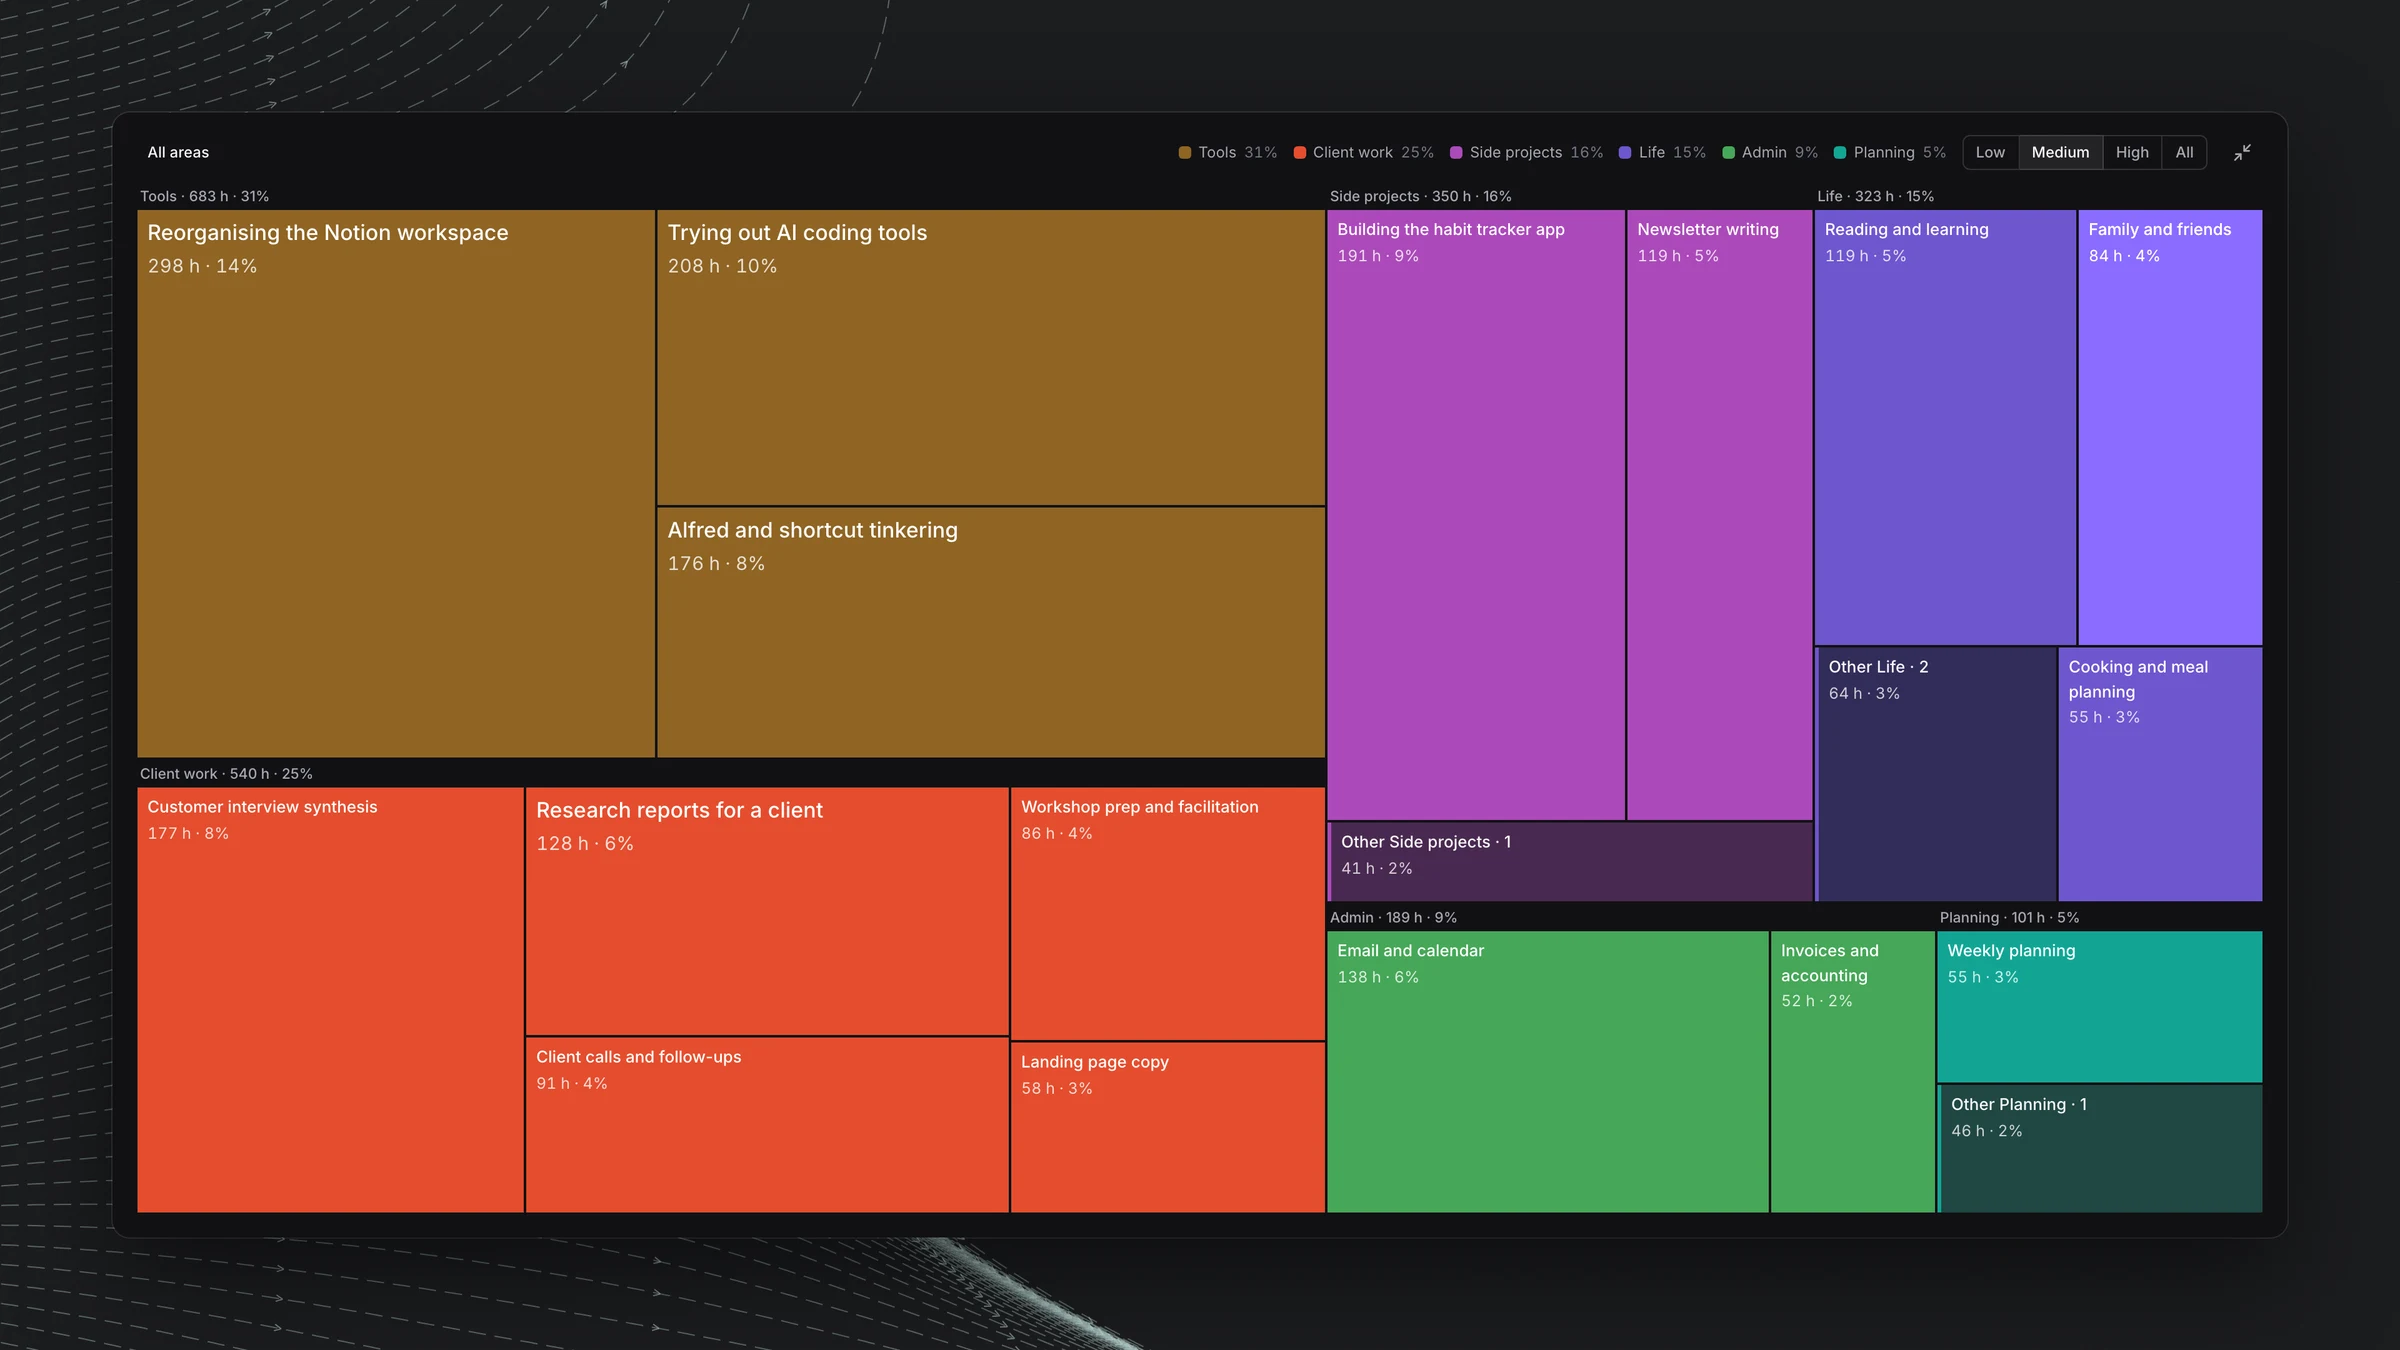
Task: Select the Weekly planning tile
Action: 2100,1006
